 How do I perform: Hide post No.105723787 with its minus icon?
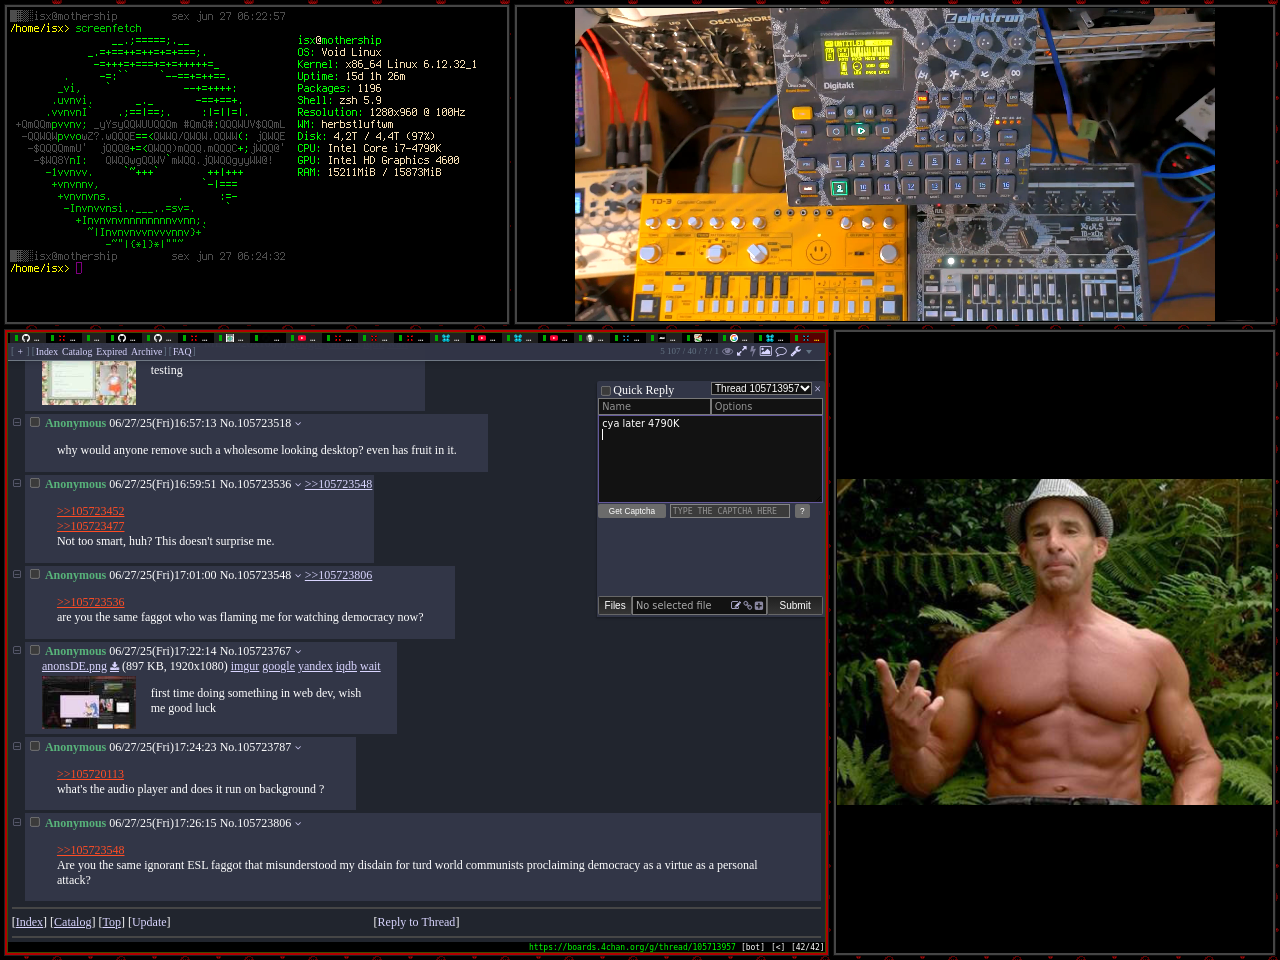point(16,747)
